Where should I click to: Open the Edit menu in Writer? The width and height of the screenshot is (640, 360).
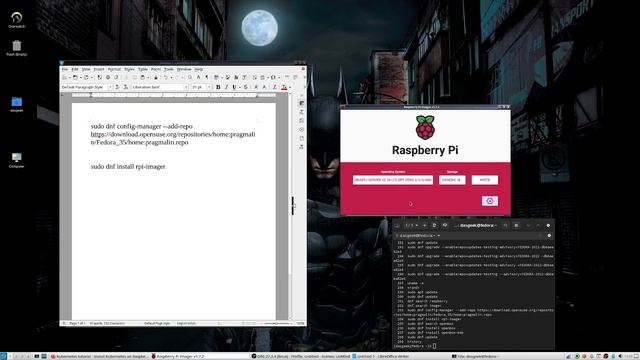(75, 69)
